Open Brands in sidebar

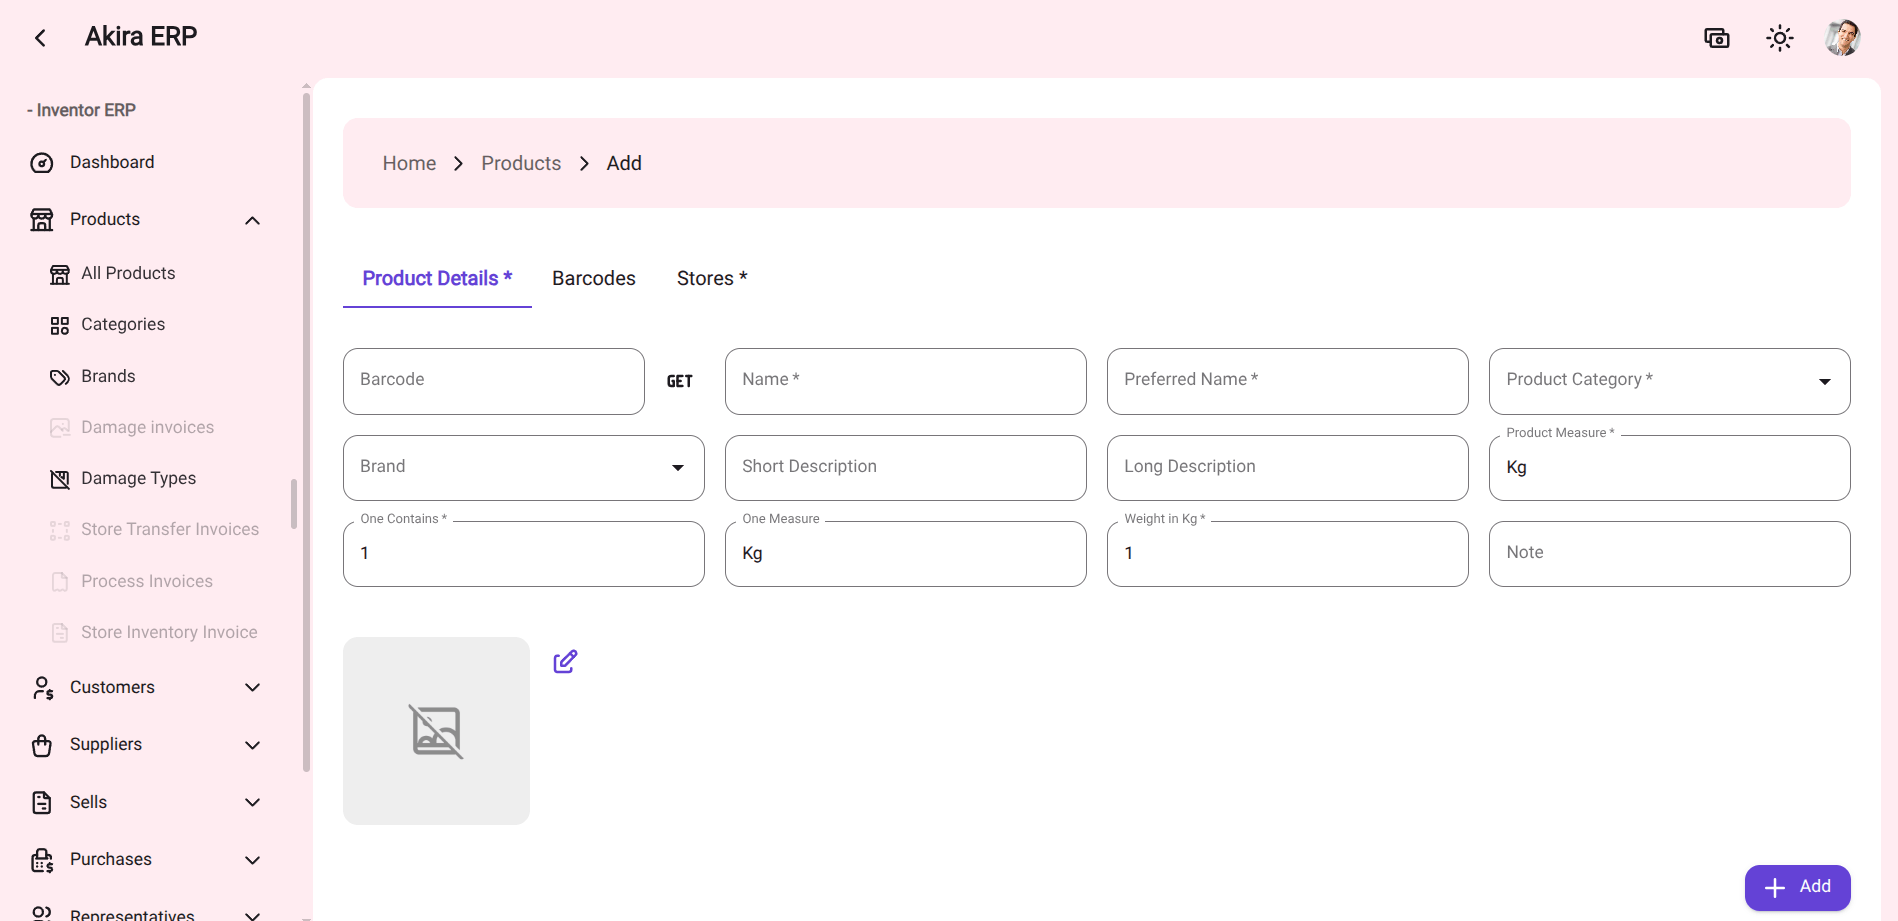click(x=108, y=376)
